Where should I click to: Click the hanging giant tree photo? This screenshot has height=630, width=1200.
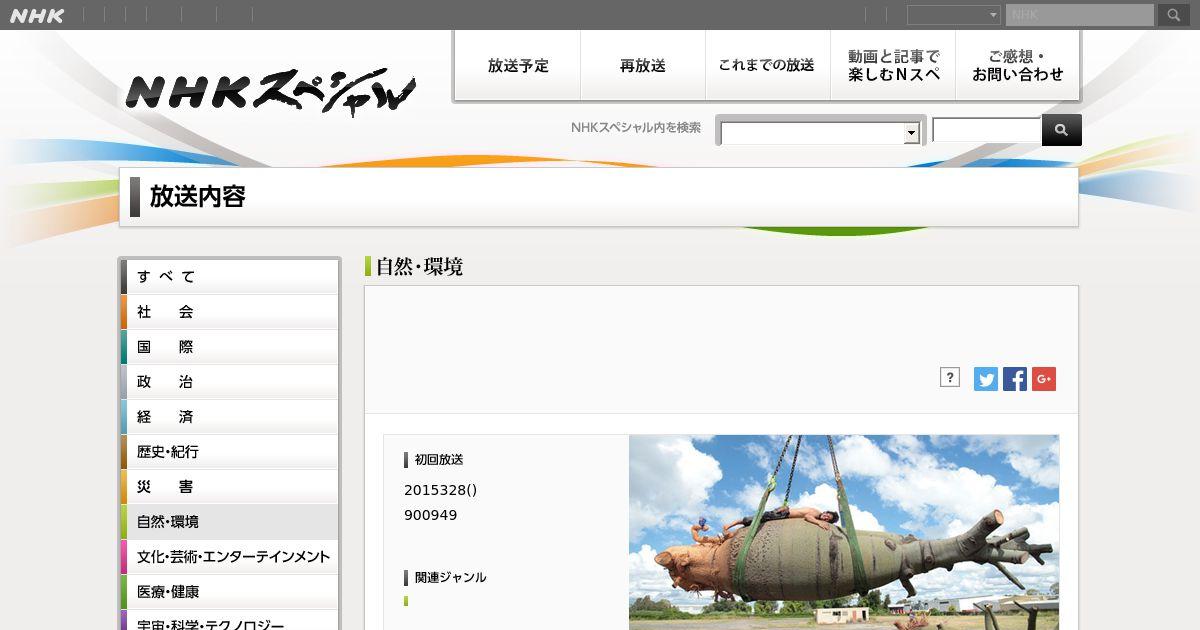(x=844, y=532)
